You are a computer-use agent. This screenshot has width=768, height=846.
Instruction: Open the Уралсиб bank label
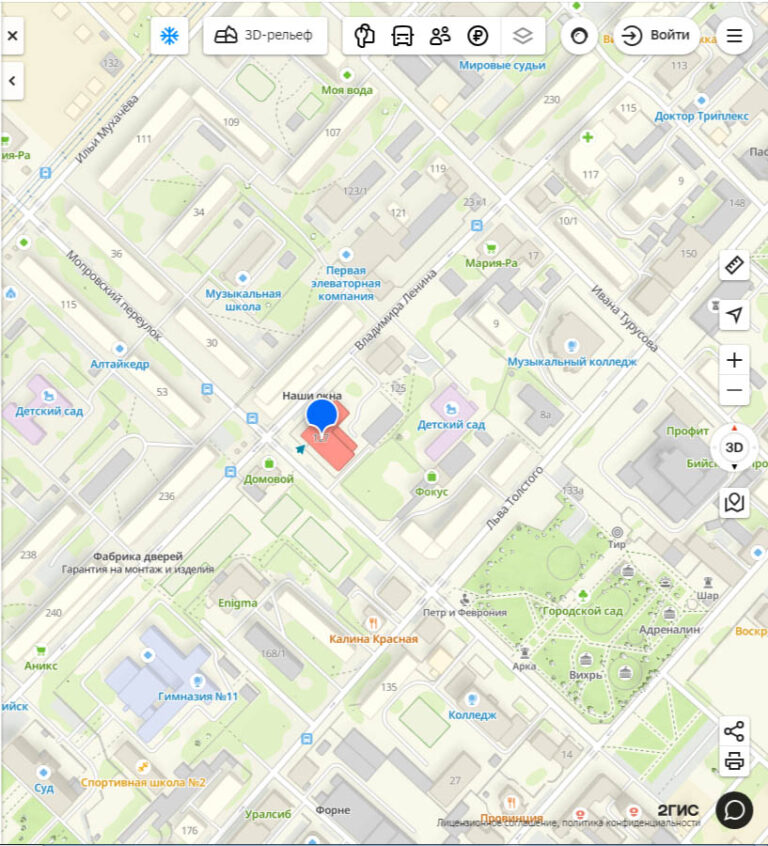pyautogui.click(x=268, y=814)
